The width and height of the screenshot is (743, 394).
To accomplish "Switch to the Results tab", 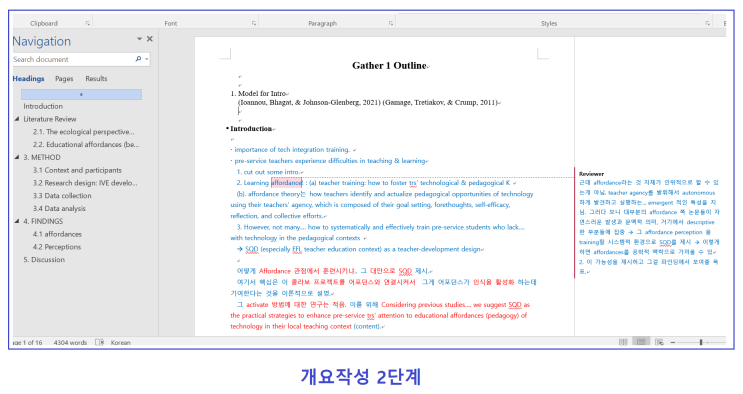I will pos(96,79).
